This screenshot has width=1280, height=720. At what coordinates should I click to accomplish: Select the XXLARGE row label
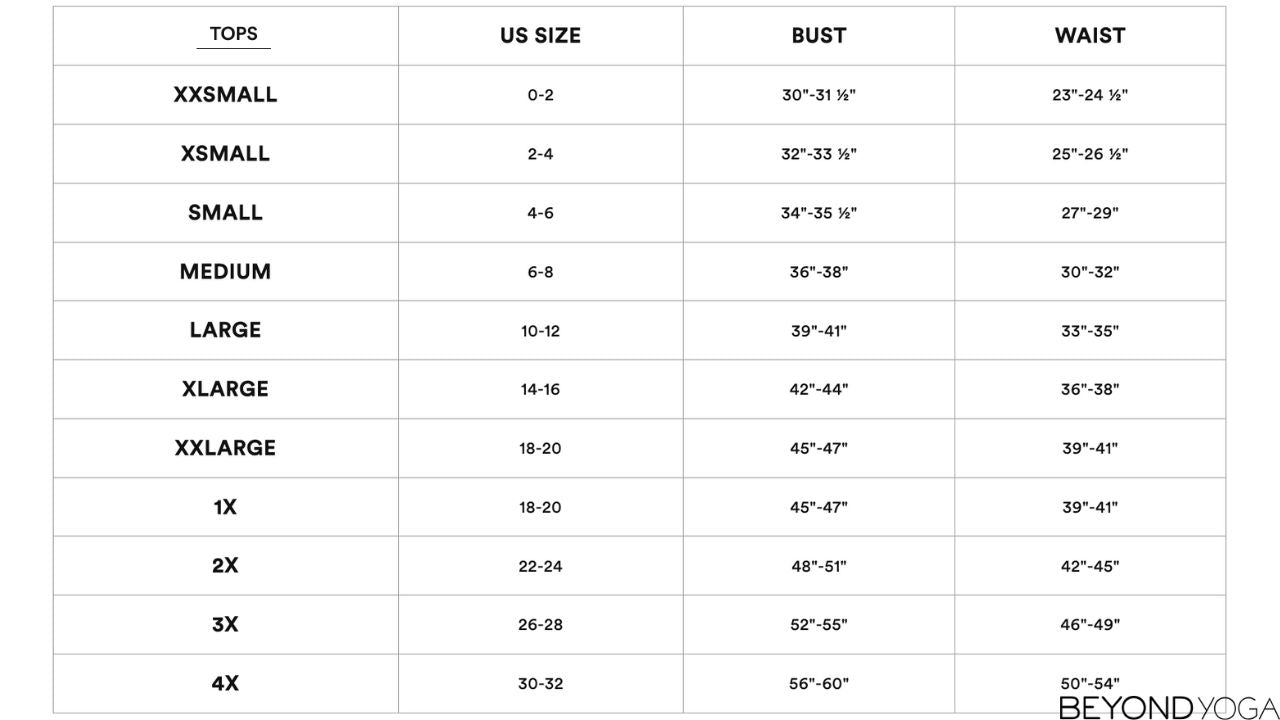point(225,448)
